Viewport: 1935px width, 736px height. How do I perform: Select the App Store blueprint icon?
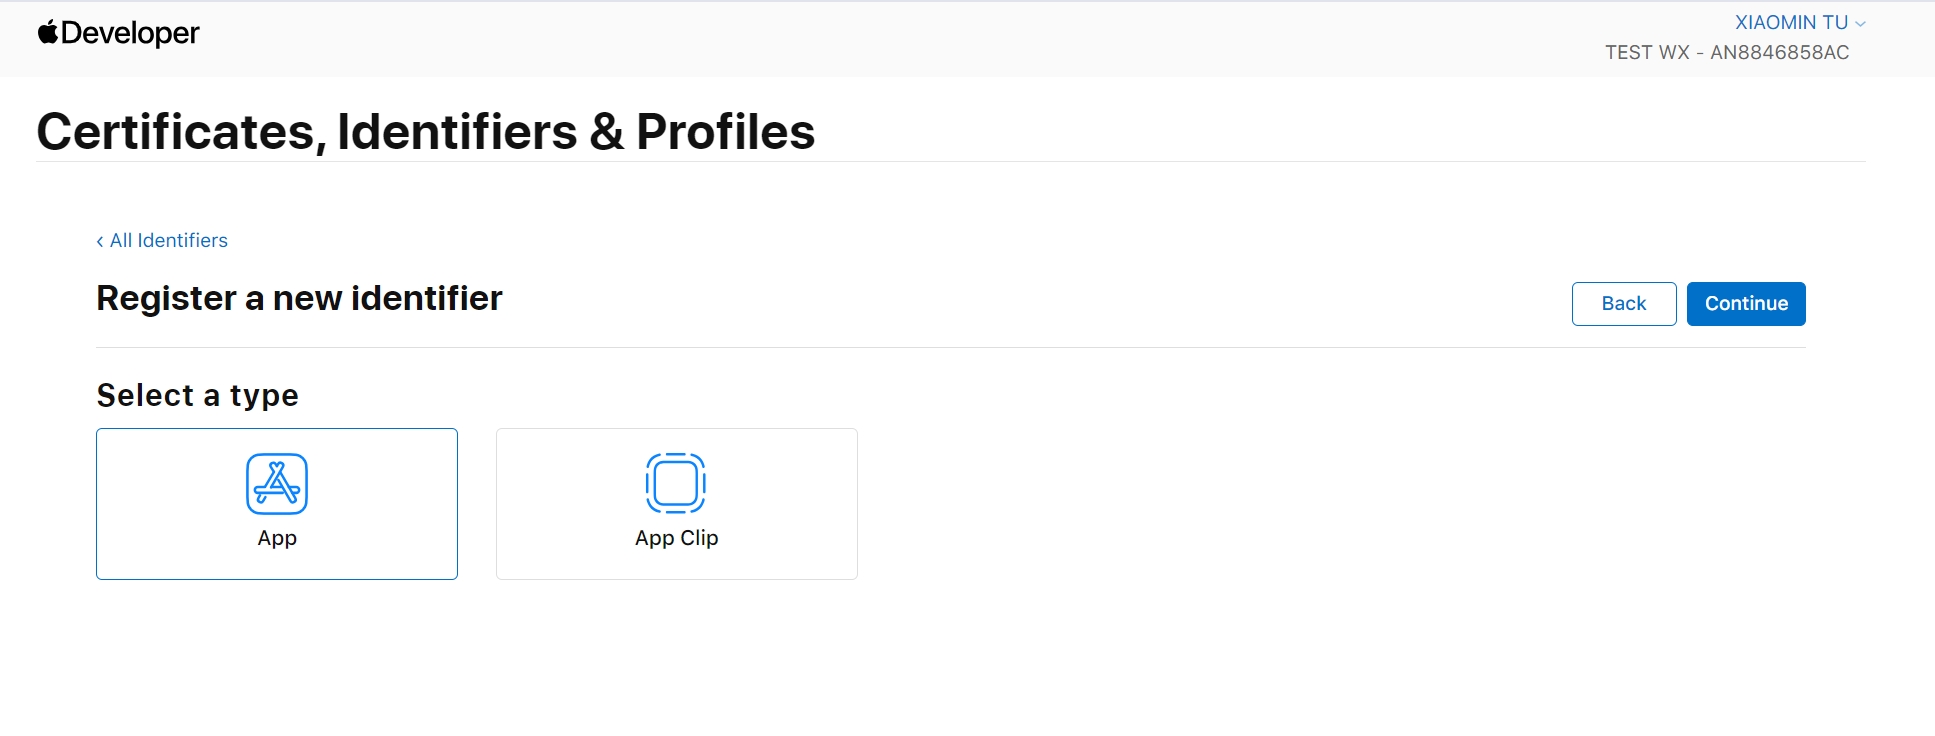[277, 483]
